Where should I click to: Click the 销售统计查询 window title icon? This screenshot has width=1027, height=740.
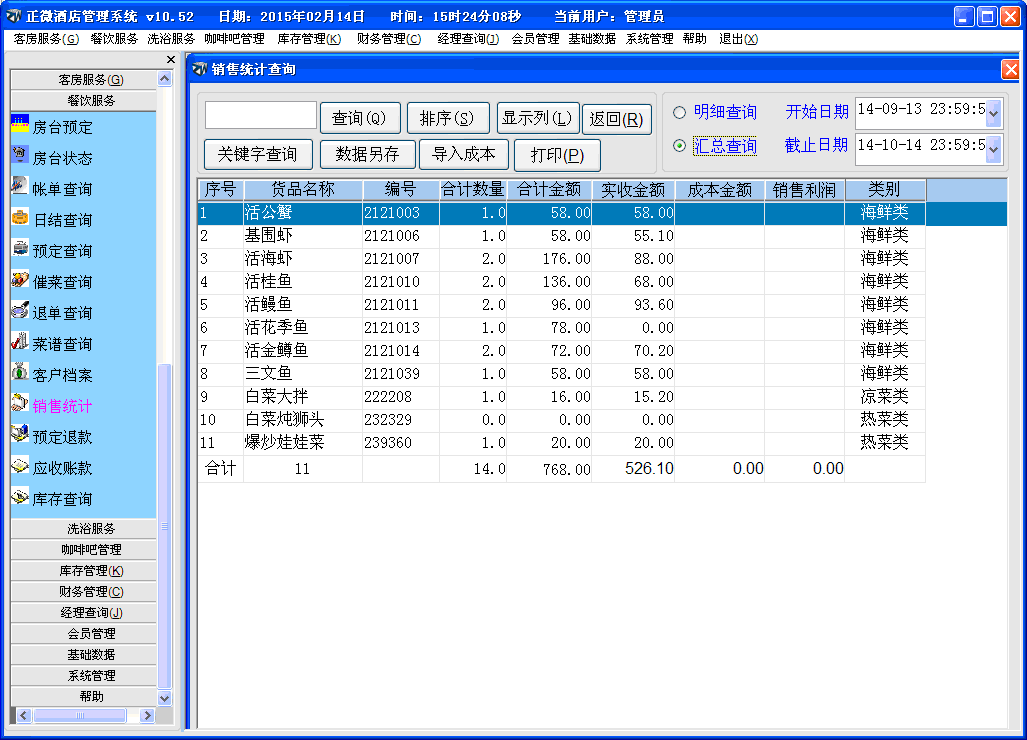[200, 69]
